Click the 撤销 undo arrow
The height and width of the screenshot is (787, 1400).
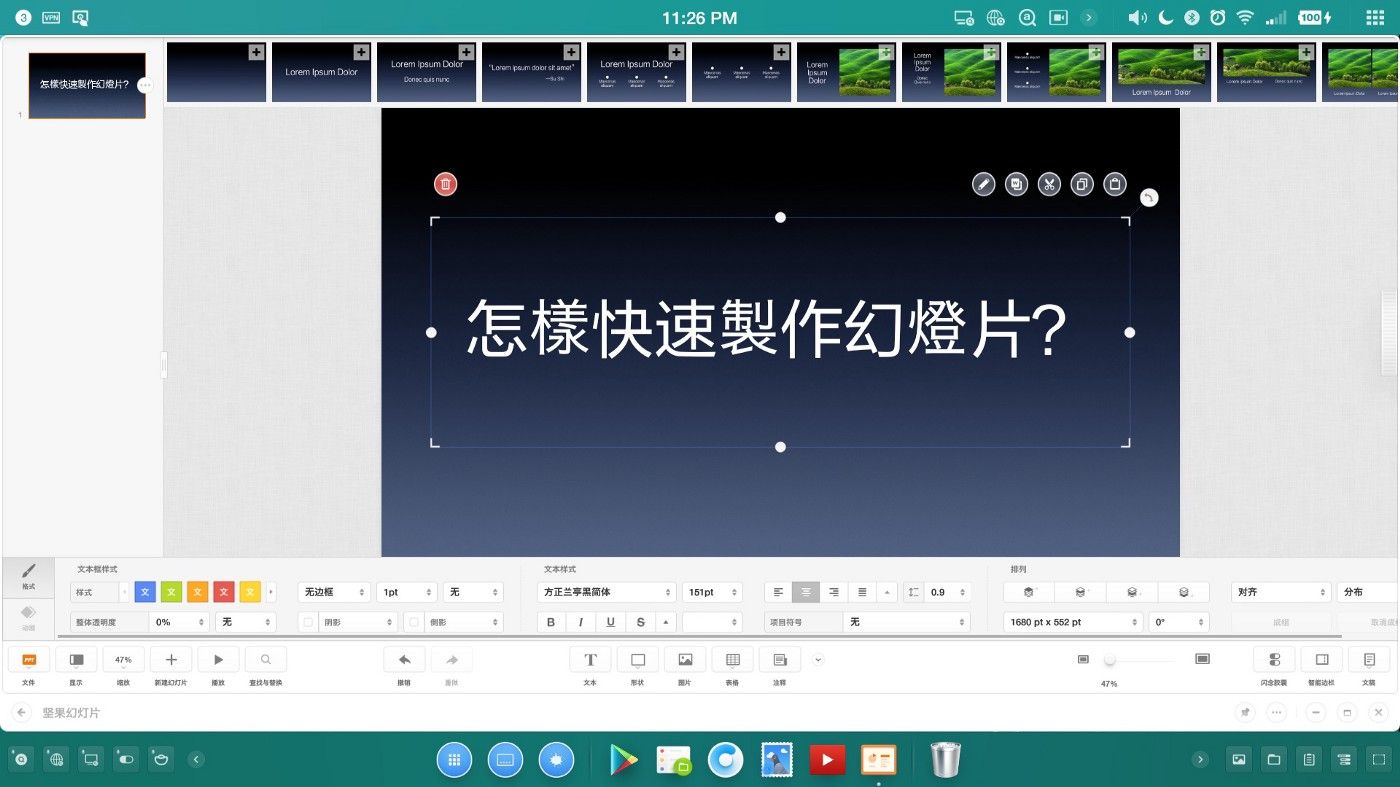(404, 660)
